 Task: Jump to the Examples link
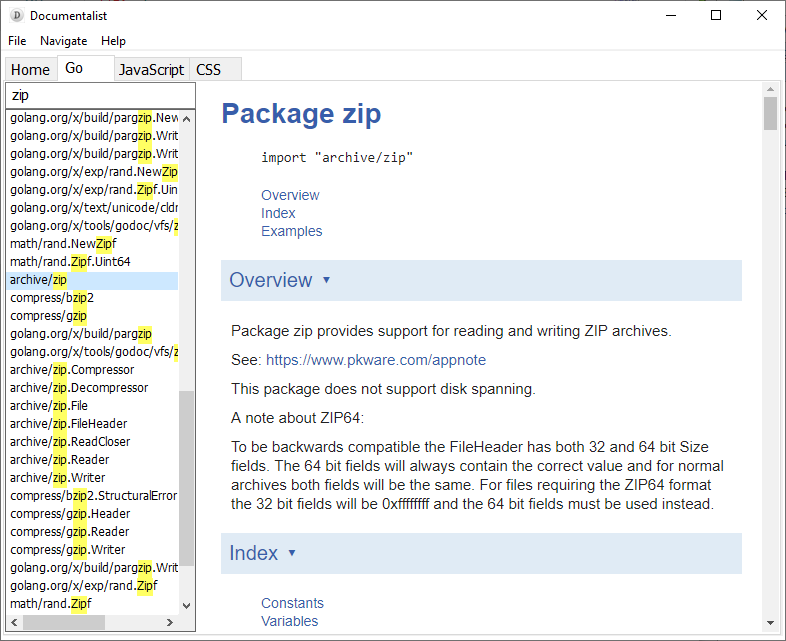coord(291,231)
